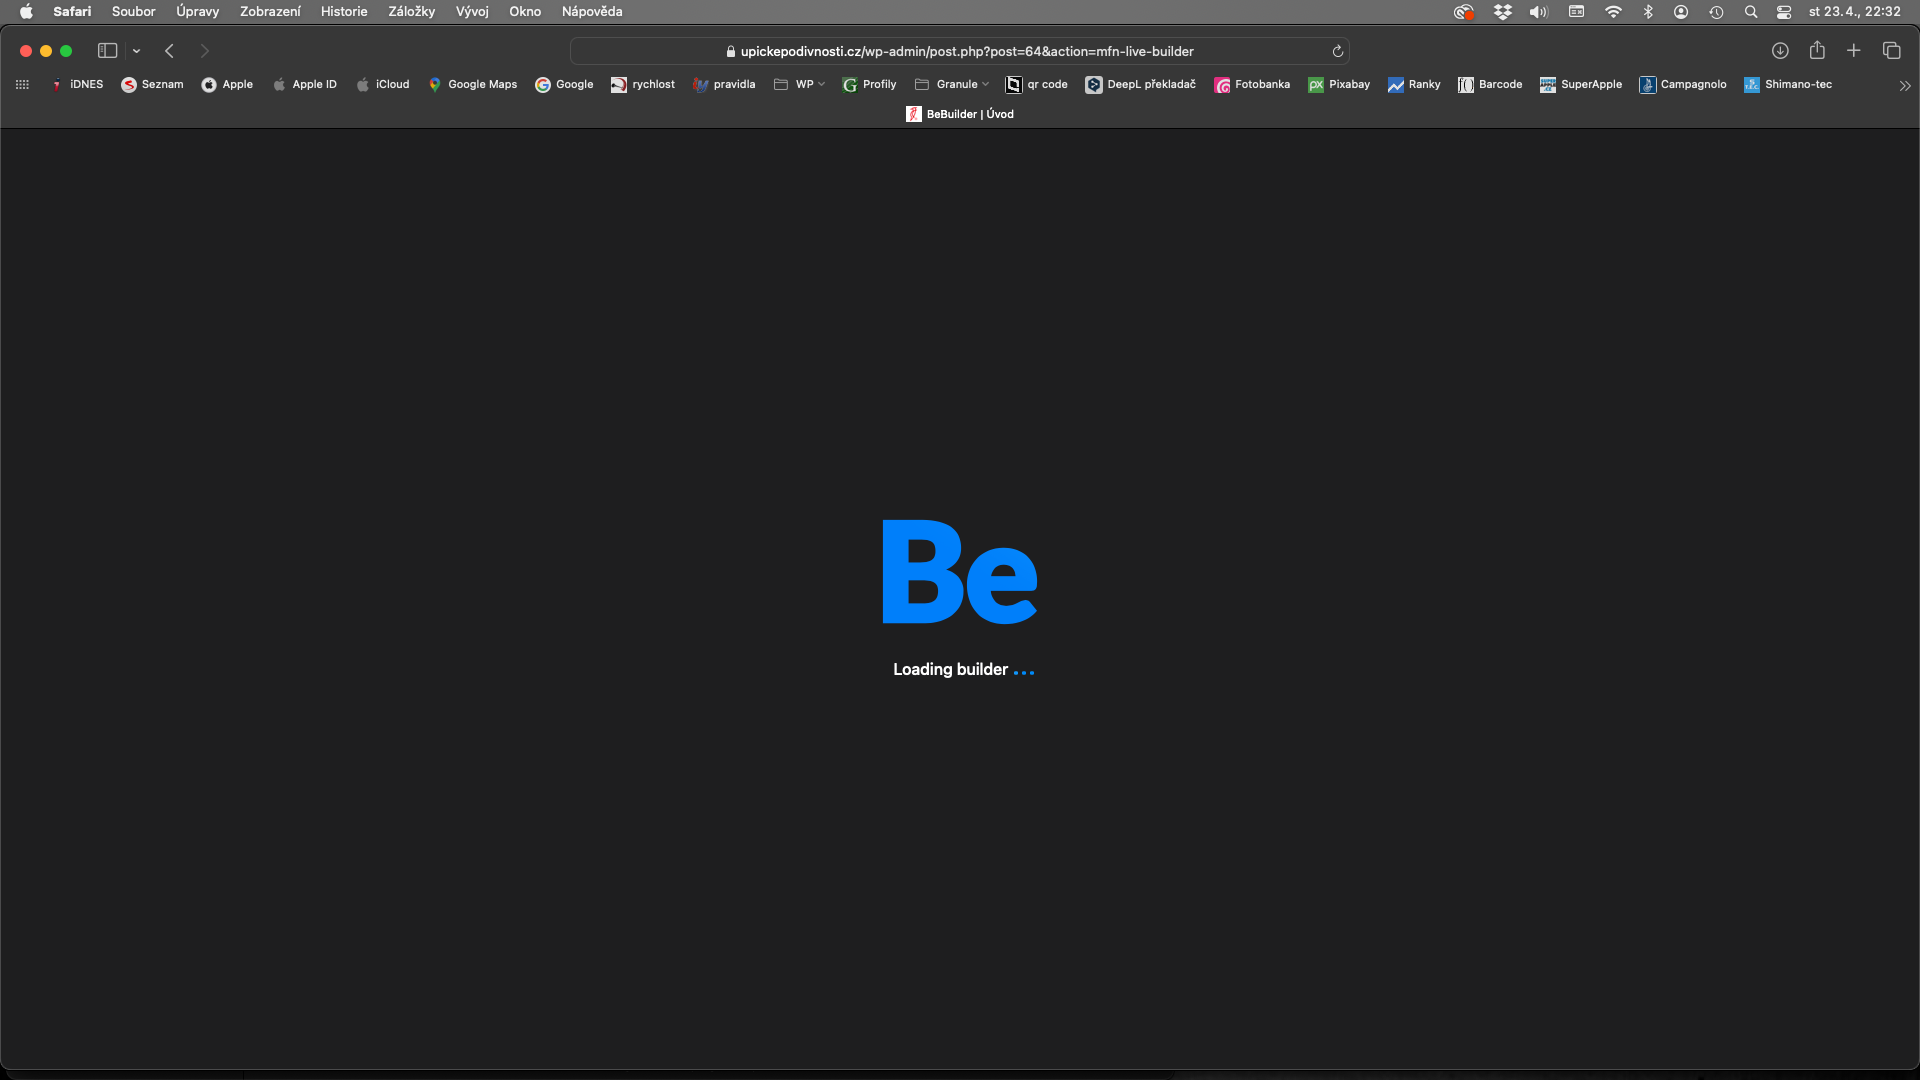Open the Google bookmark
Screen dimensions: 1920x1080
pyautogui.click(x=564, y=85)
